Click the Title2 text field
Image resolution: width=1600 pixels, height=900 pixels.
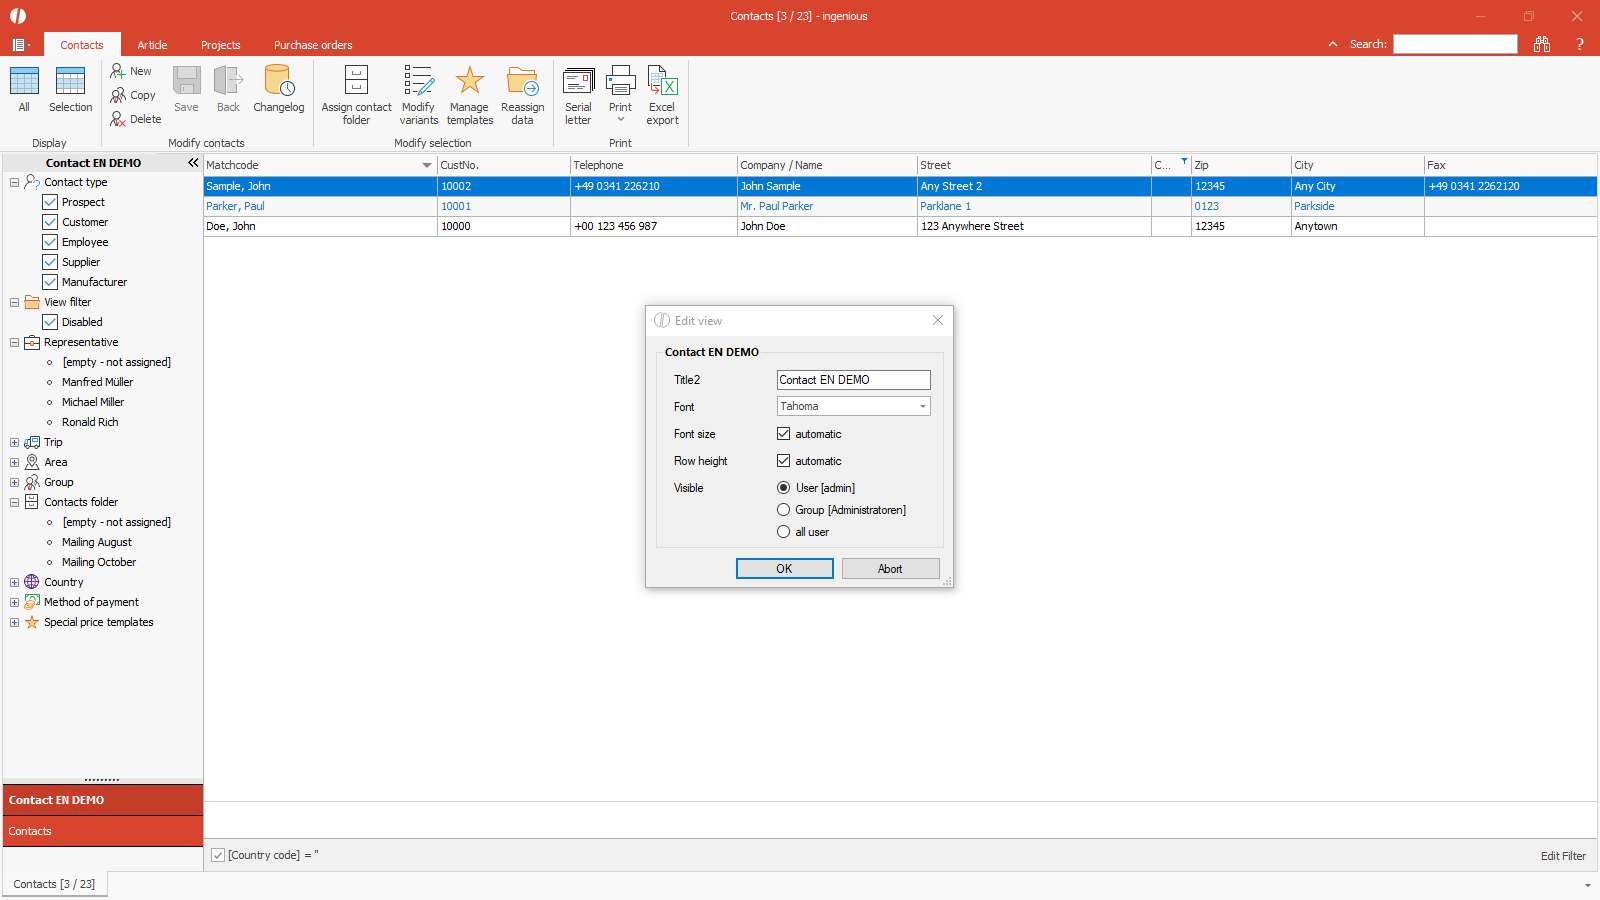pyautogui.click(x=853, y=380)
